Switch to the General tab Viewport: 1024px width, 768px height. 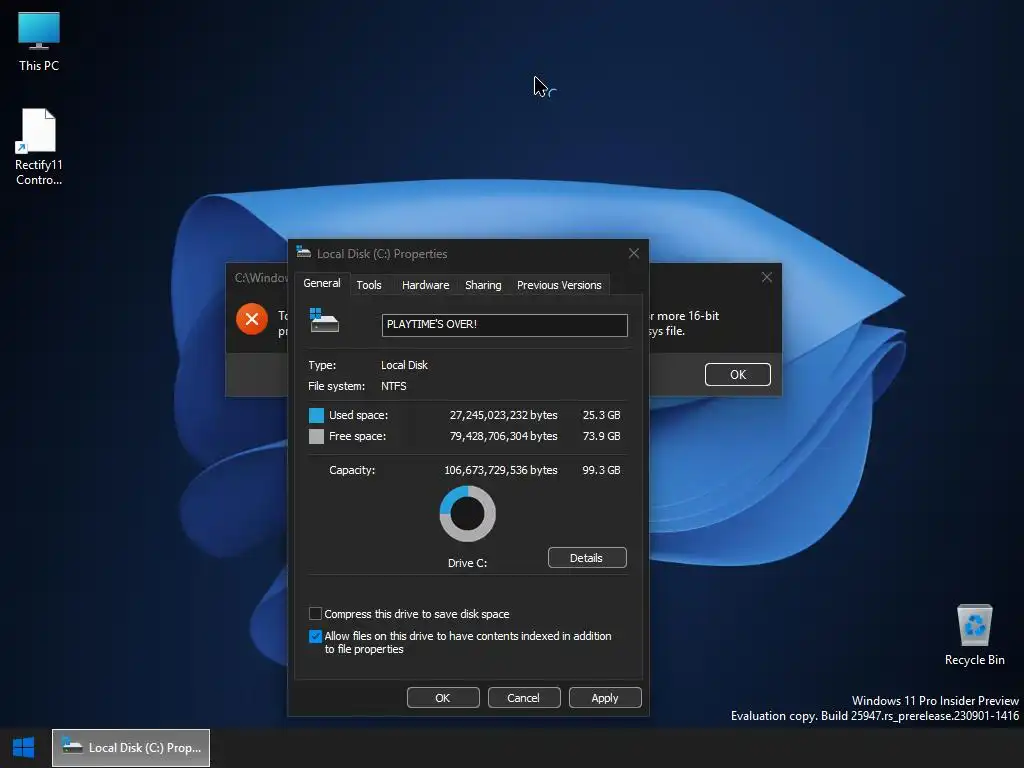click(x=322, y=283)
